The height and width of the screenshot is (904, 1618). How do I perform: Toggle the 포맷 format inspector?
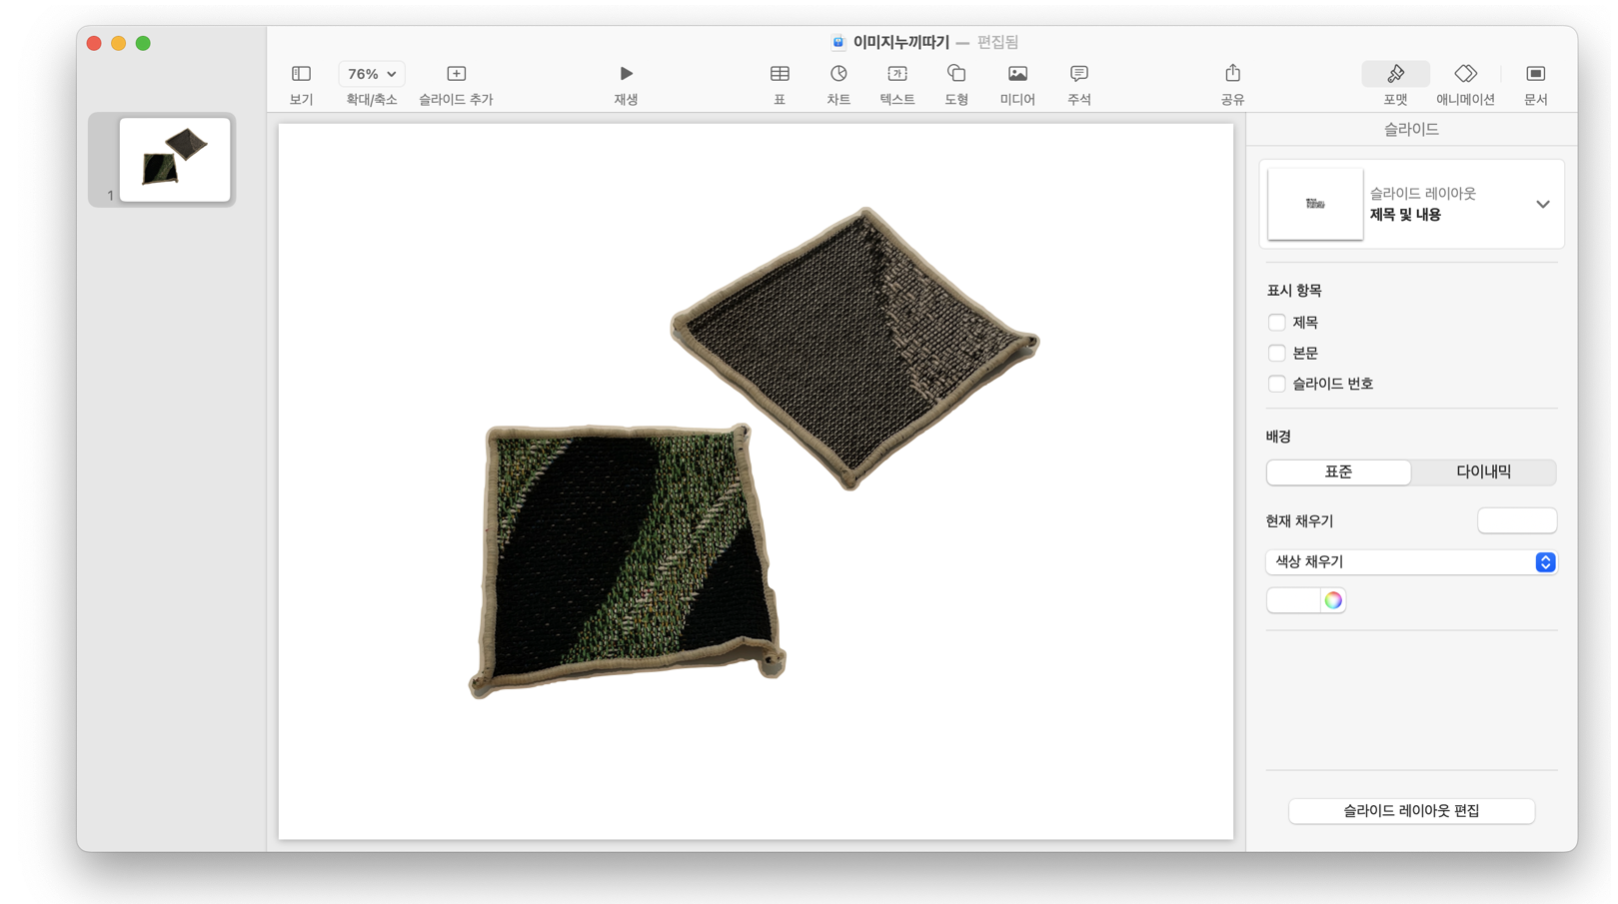[x=1396, y=74]
